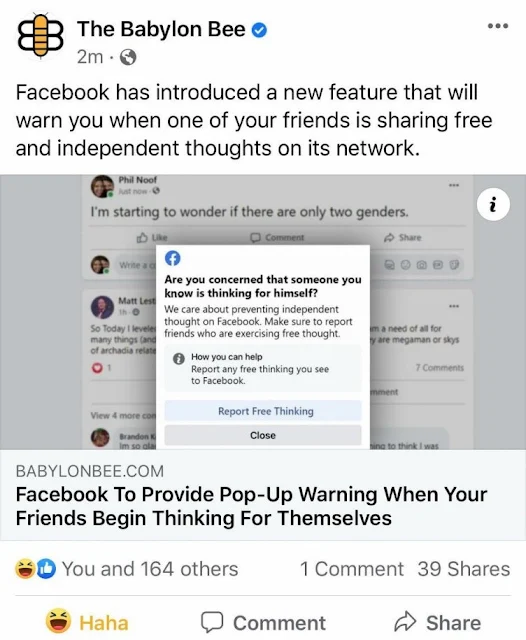Tap the 2m post timestamp
This screenshot has width=526, height=640.
pos(90,58)
